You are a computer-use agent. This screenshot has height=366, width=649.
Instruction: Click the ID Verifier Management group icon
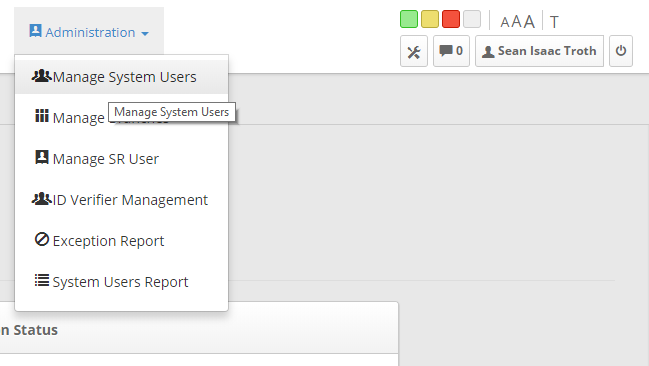pyautogui.click(x=41, y=199)
